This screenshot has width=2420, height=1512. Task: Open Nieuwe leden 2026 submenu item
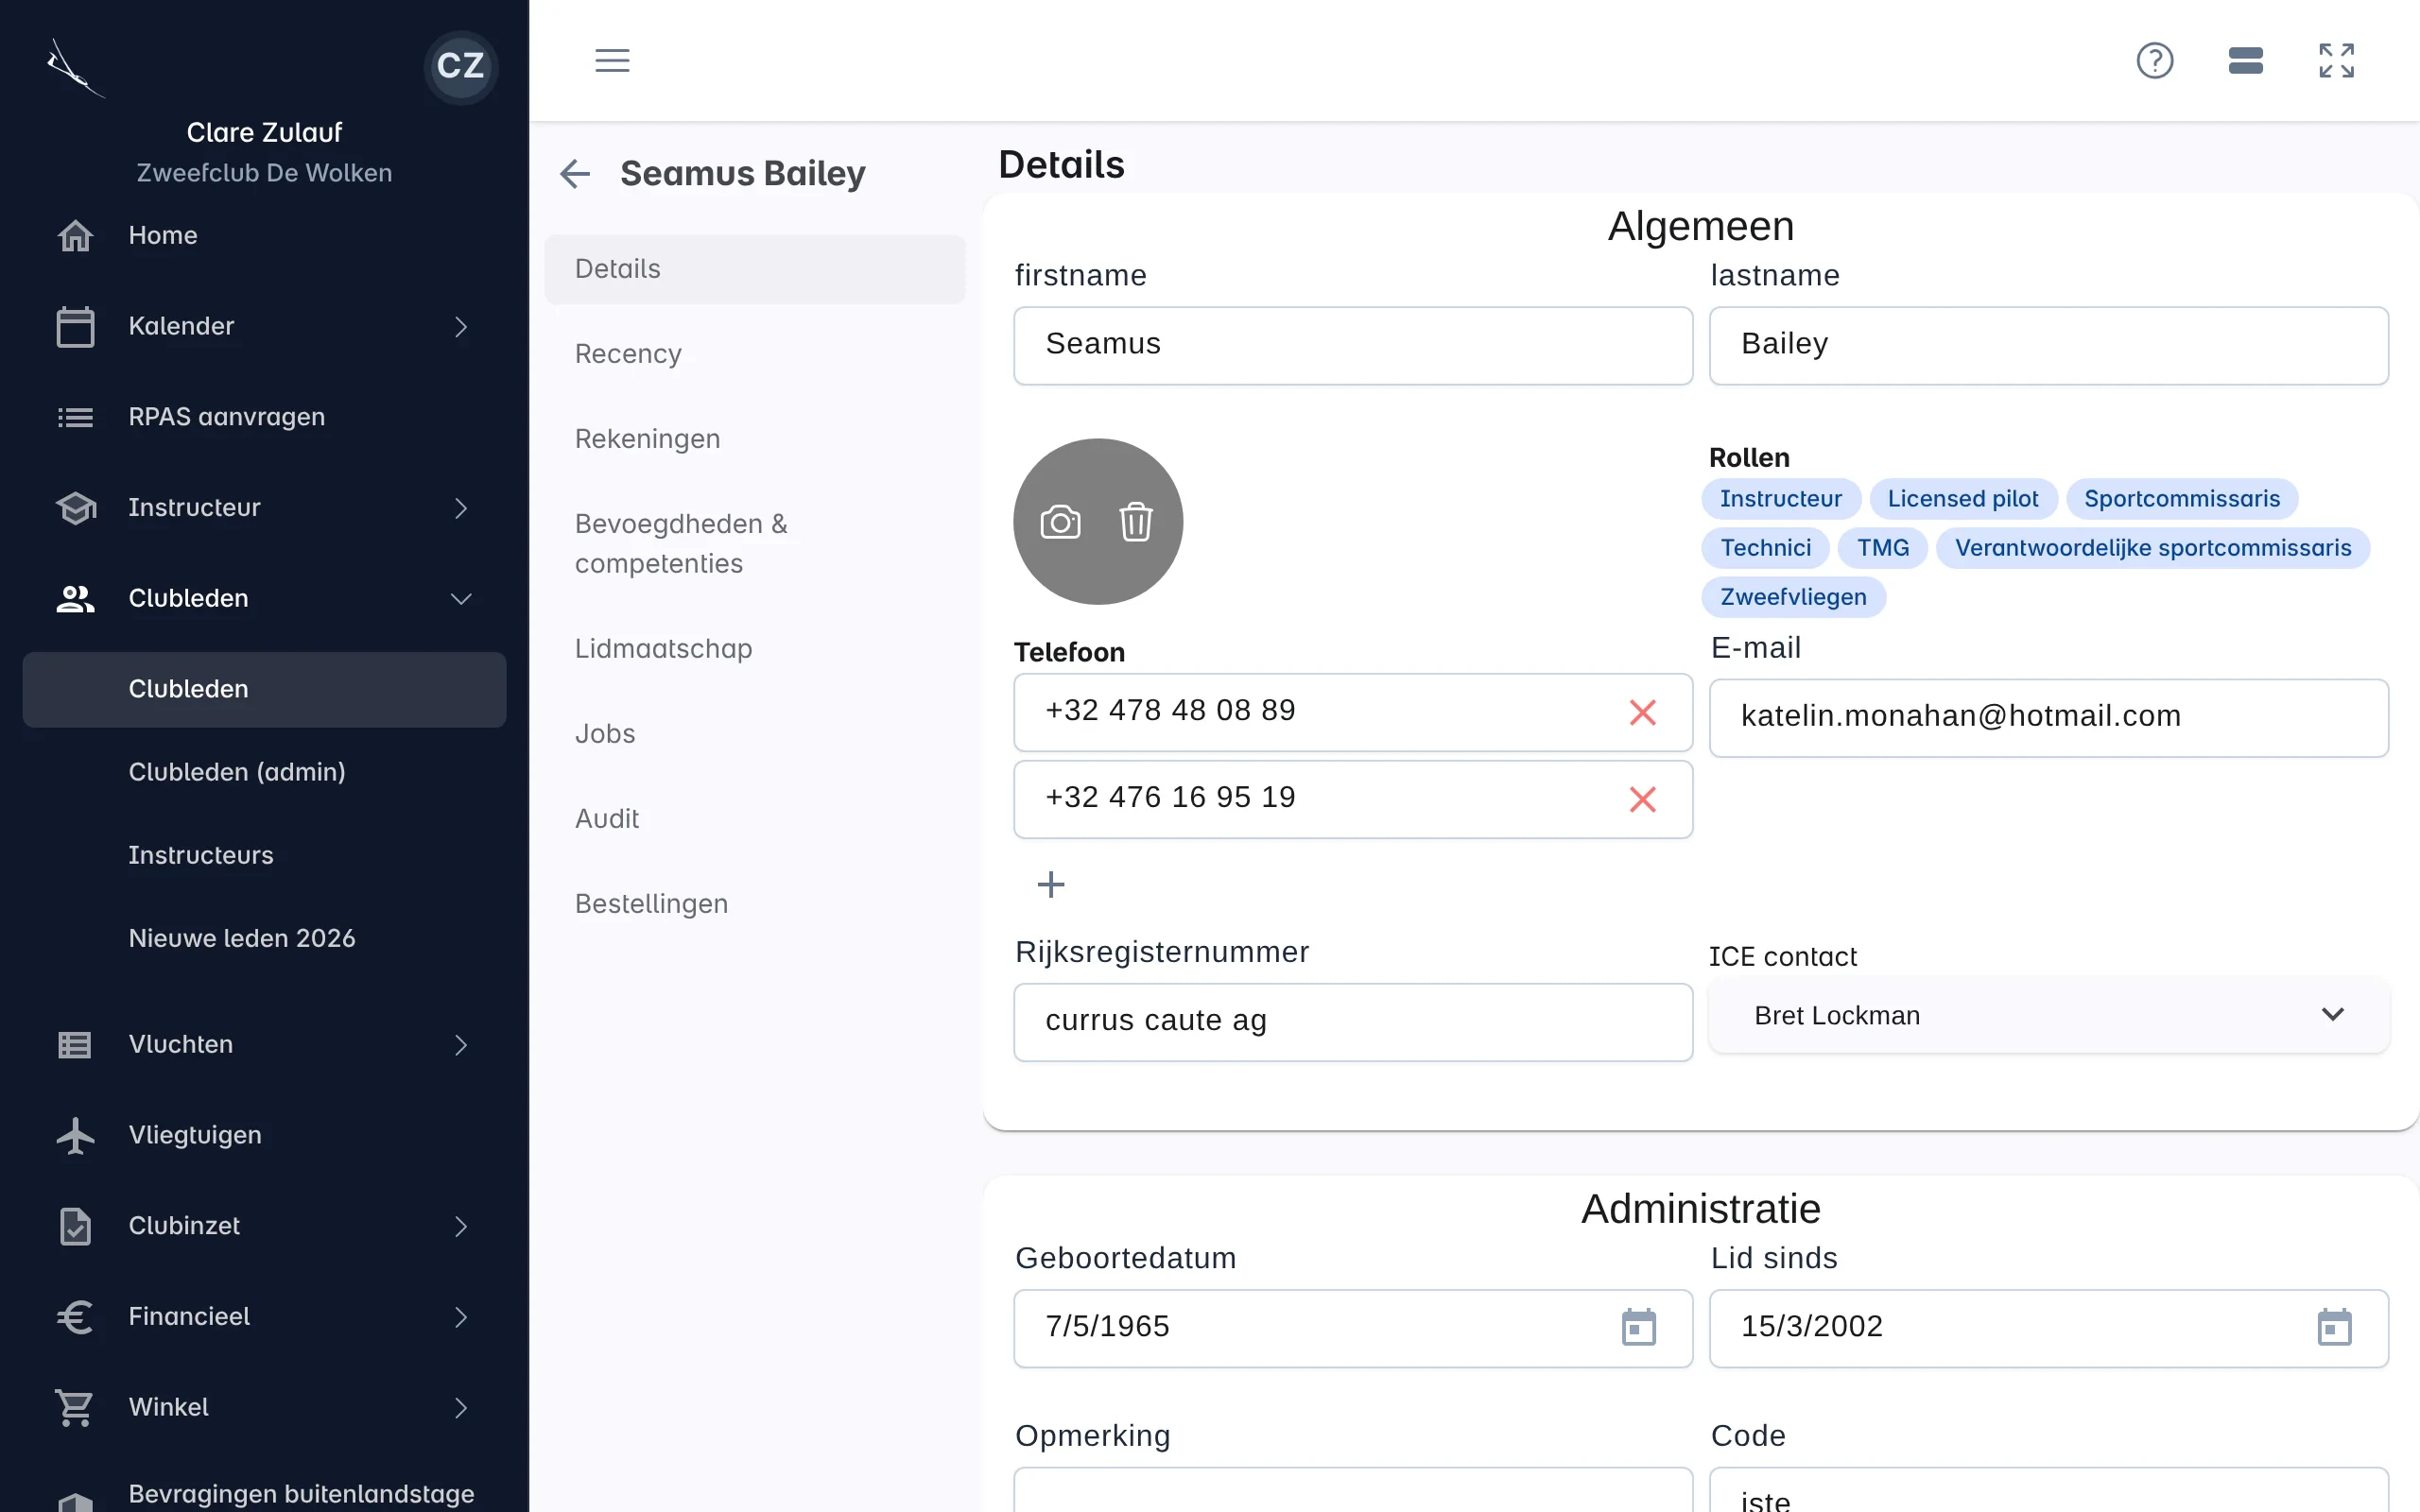pos(264,938)
